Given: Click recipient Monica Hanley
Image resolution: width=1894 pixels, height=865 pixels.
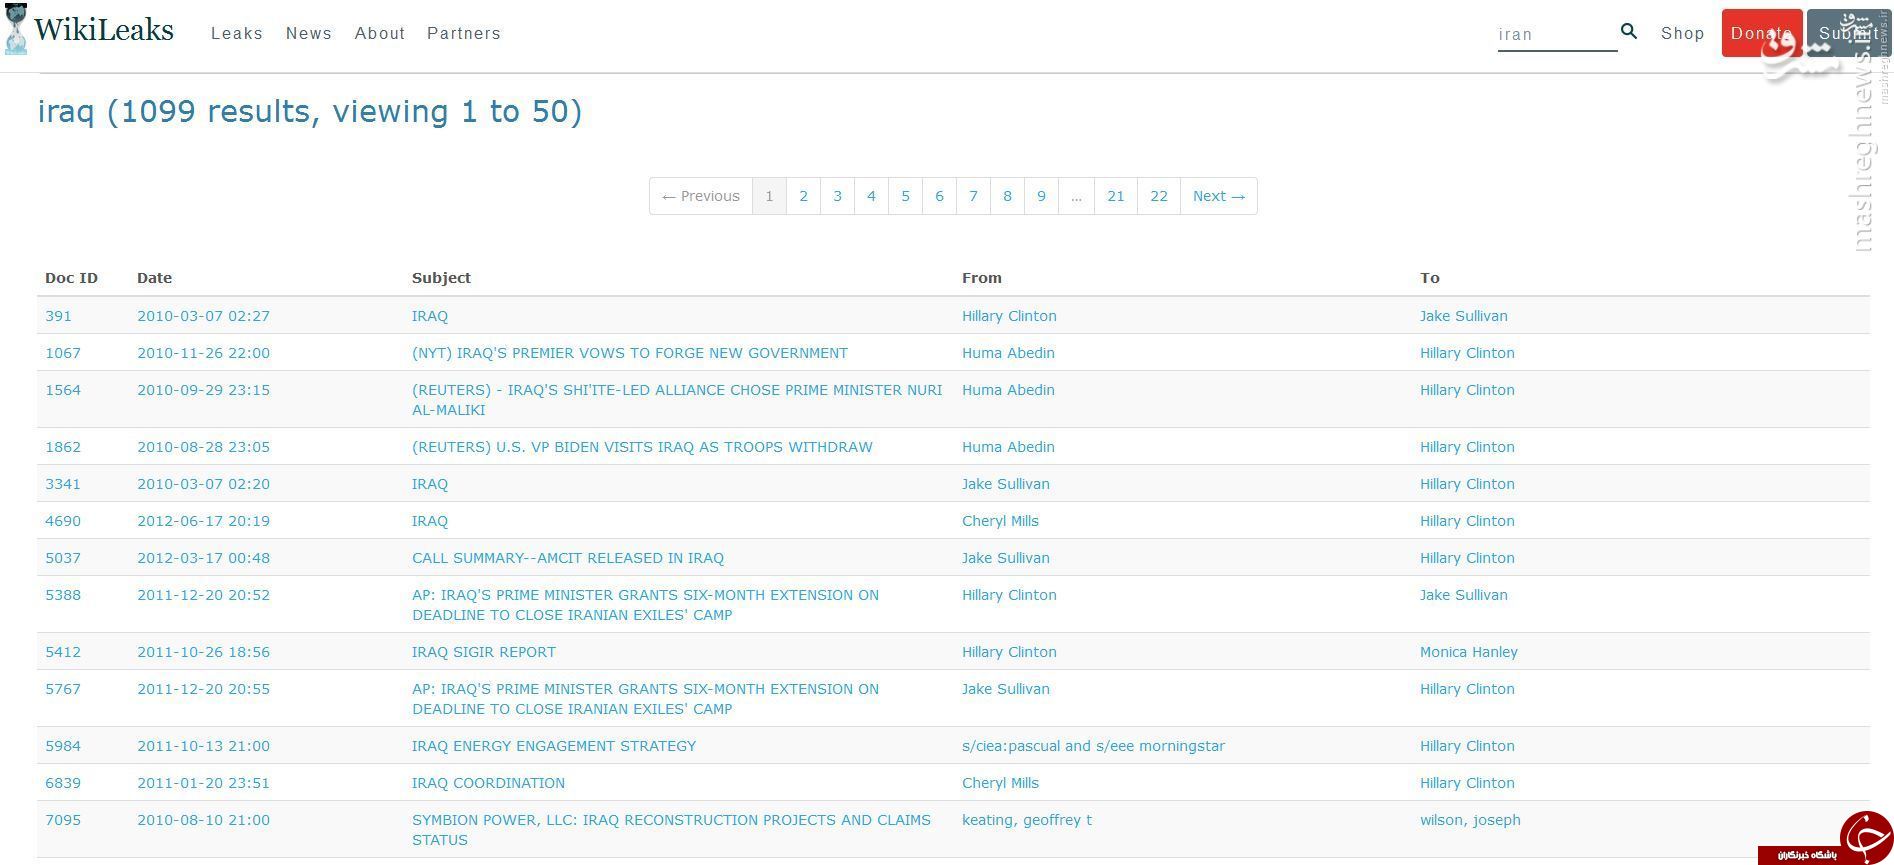Looking at the screenshot, I should point(1469,652).
